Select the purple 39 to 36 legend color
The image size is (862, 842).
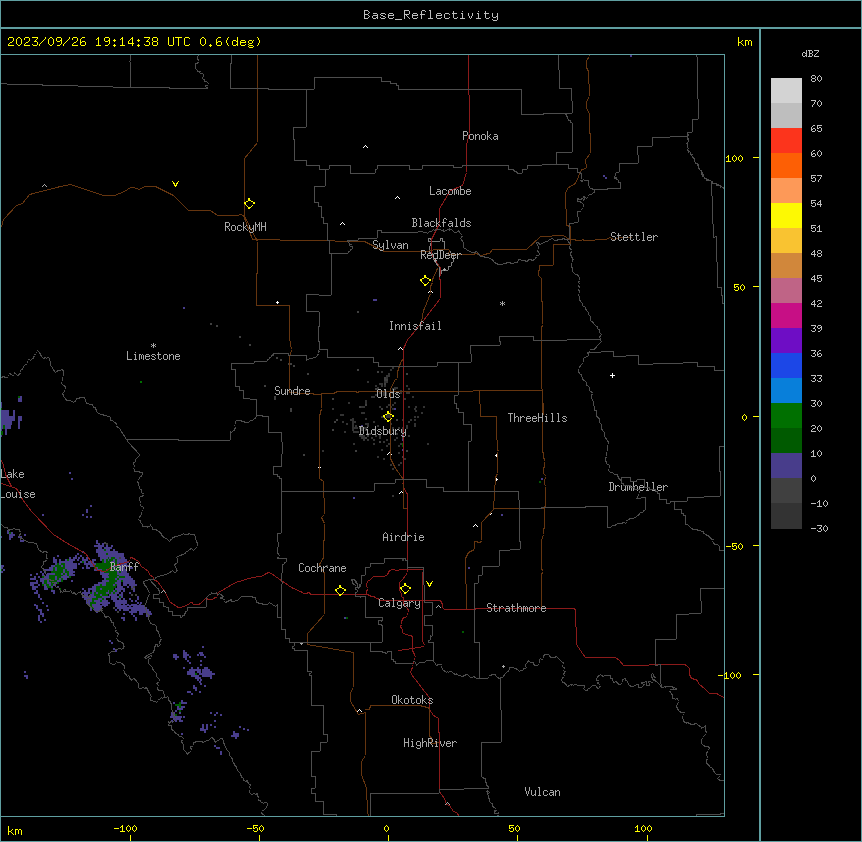pyautogui.click(x=786, y=341)
